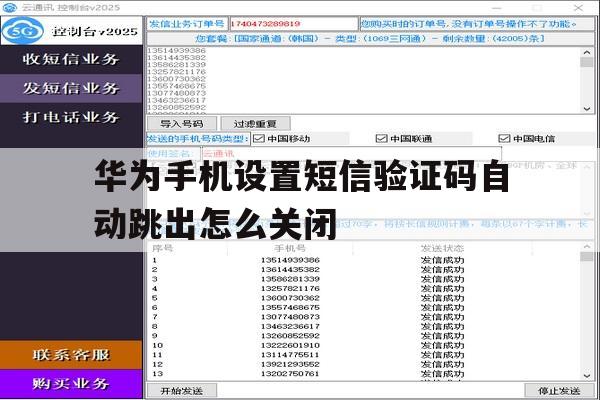The image size is (600, 400).
Task: Select table row with 13586281339
Action: pos(364,279)
